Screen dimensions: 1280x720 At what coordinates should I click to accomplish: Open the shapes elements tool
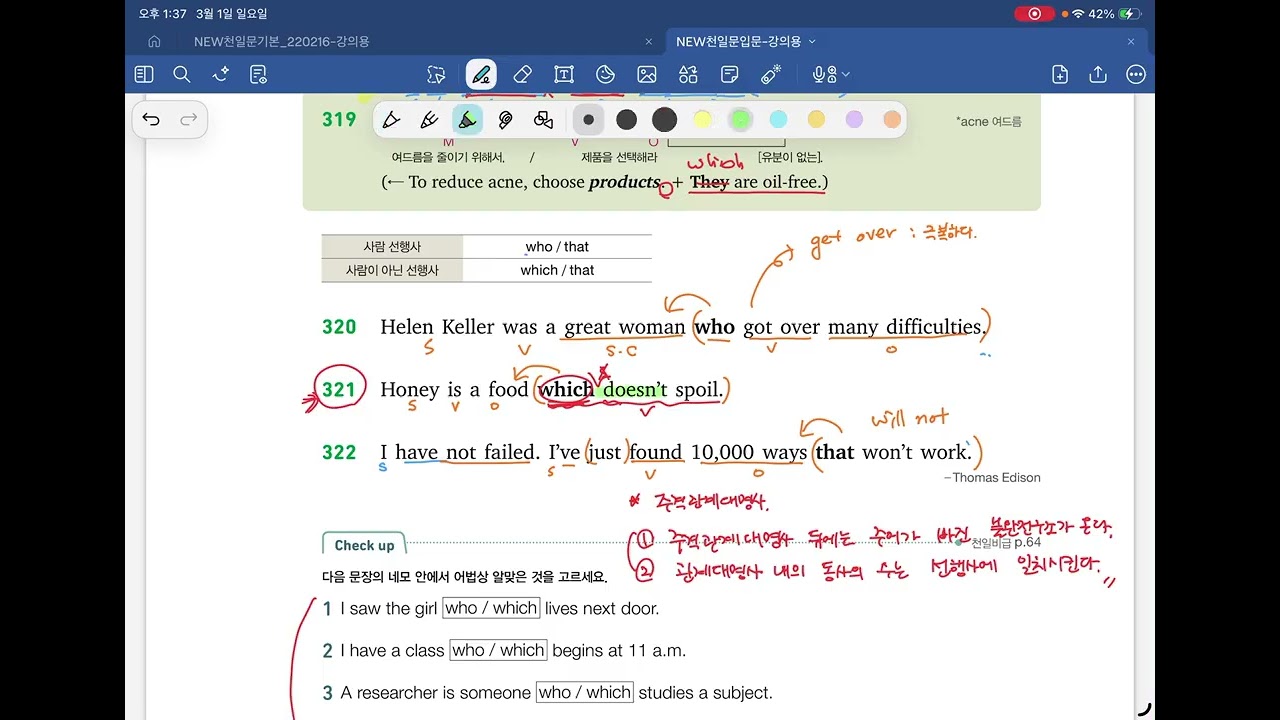click(x=688, y=74)
